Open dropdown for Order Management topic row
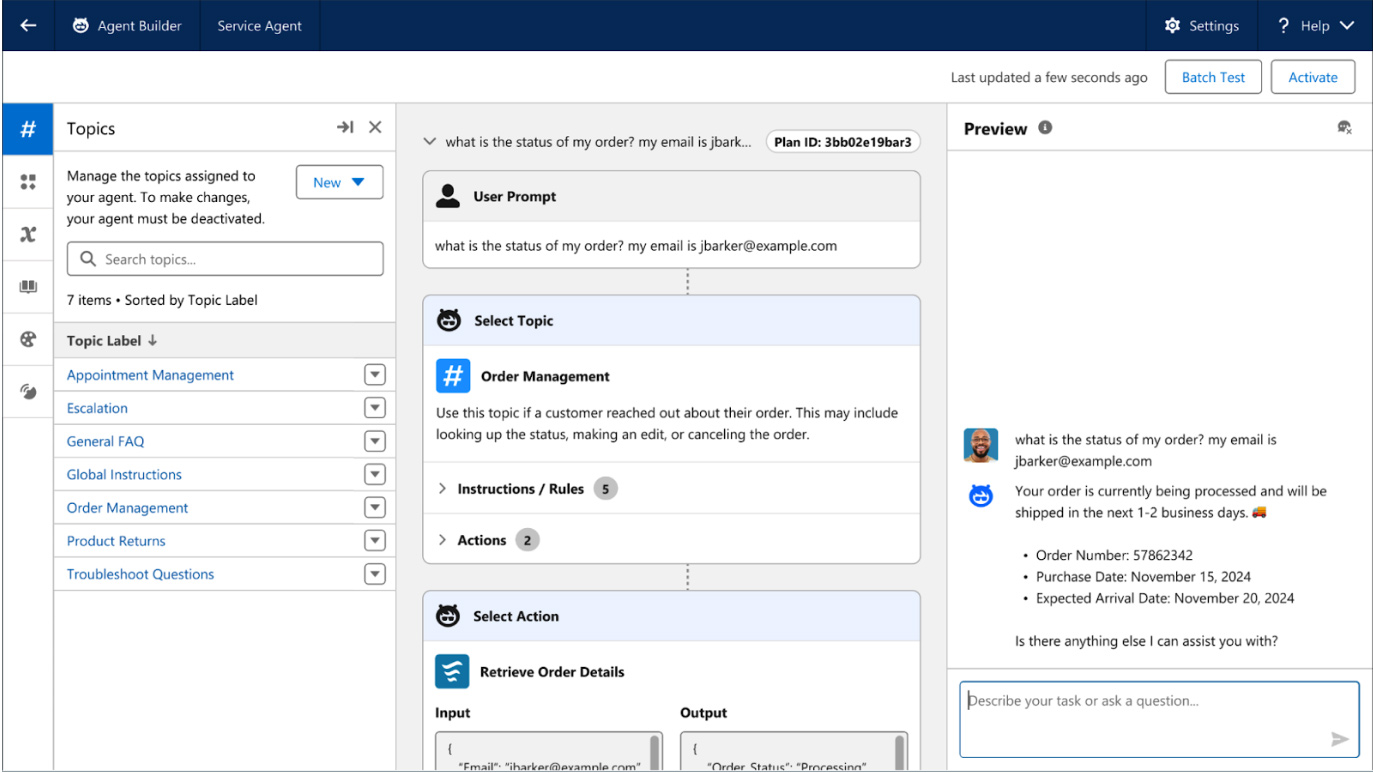Screen dimensions: 1373x773 point(374,507)
